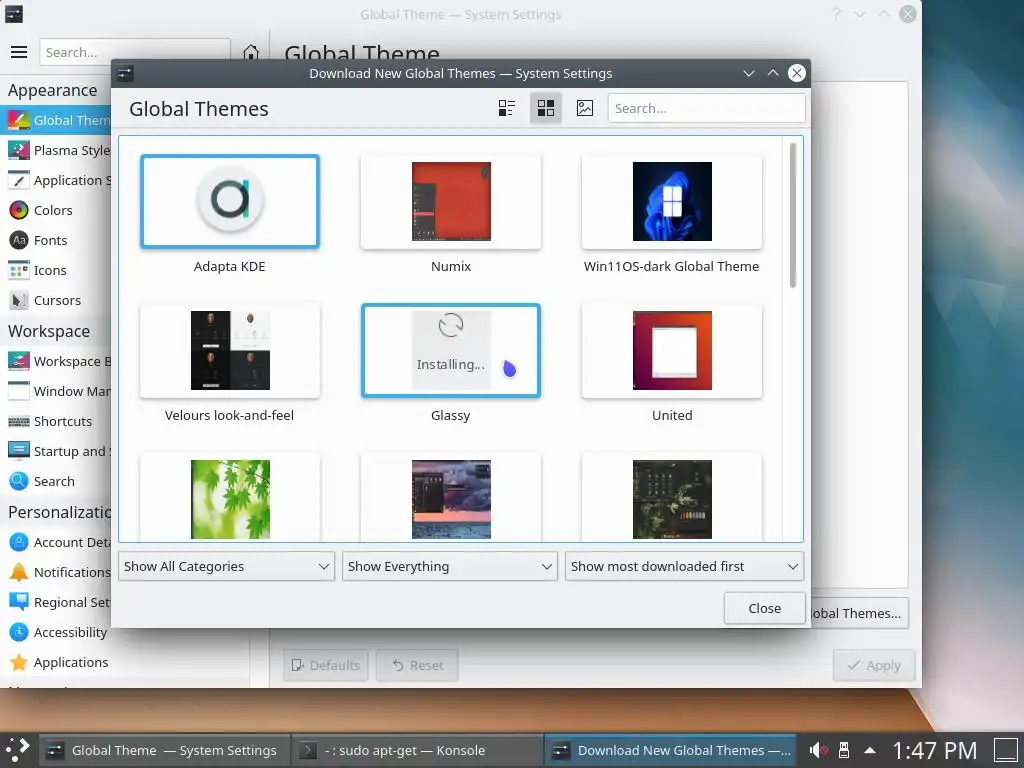Click the Glassy theme tile showing Installing
The width and height of the screenshot is (1024, 768).
point(451,351)
